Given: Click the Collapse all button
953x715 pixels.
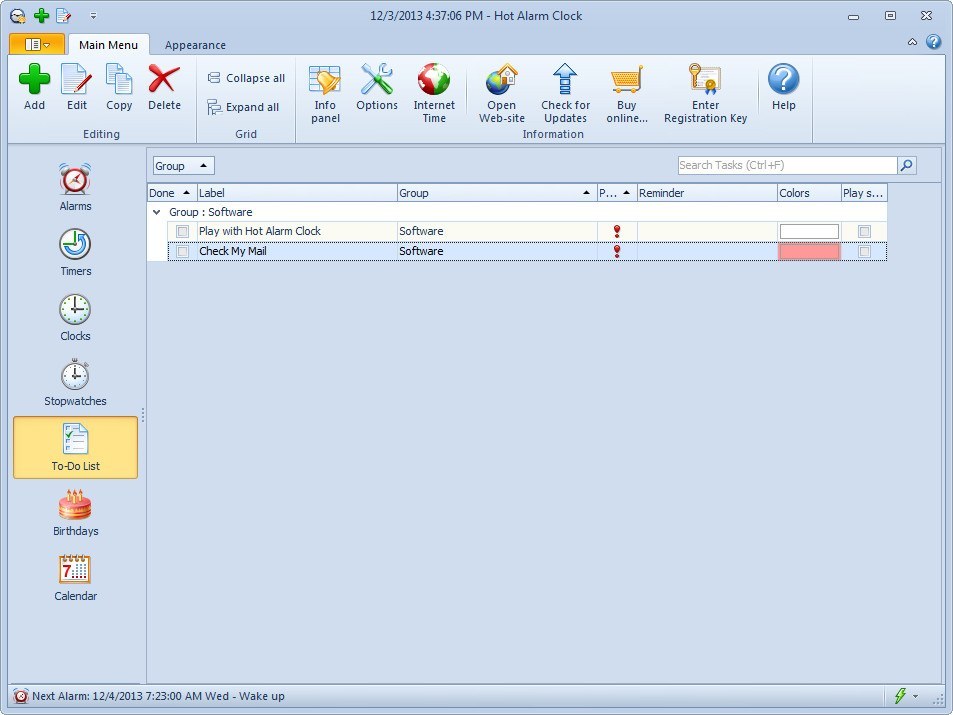Looking at the screenshot, I should pyautogui.click(x=246, y=78).
